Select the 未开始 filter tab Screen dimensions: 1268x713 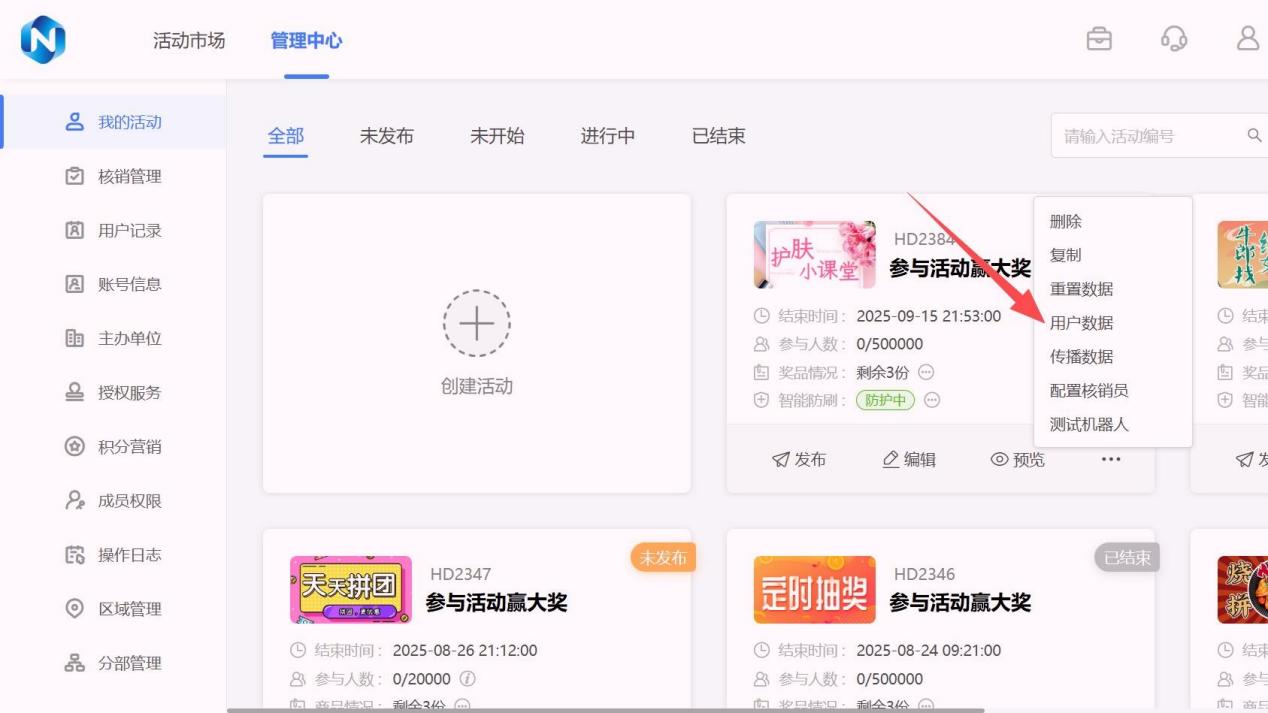497,136
